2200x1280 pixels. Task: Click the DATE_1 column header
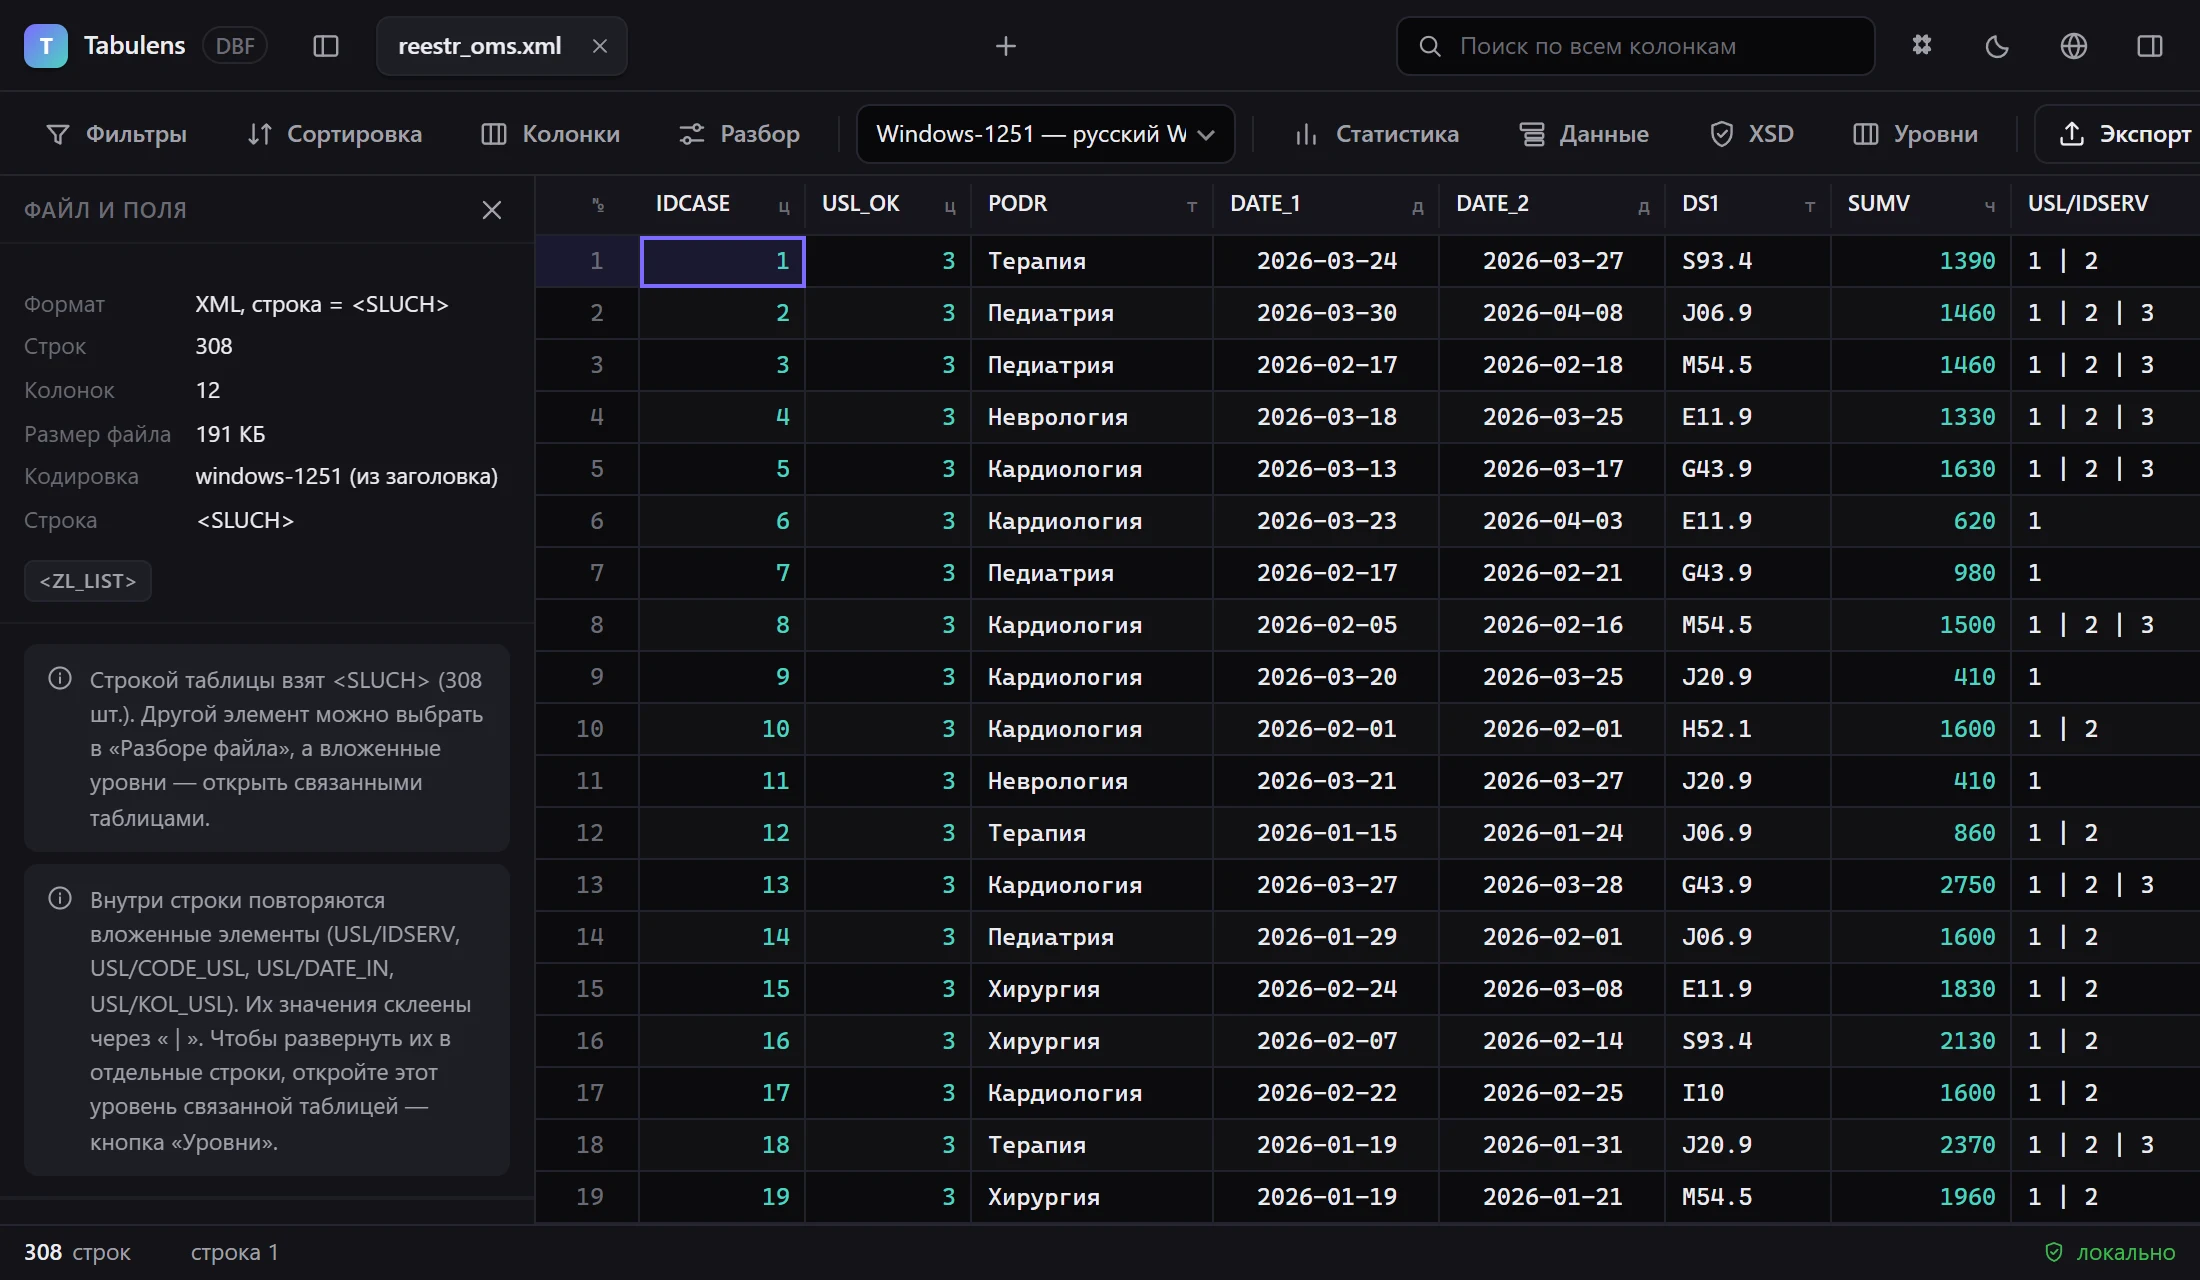1326,204
